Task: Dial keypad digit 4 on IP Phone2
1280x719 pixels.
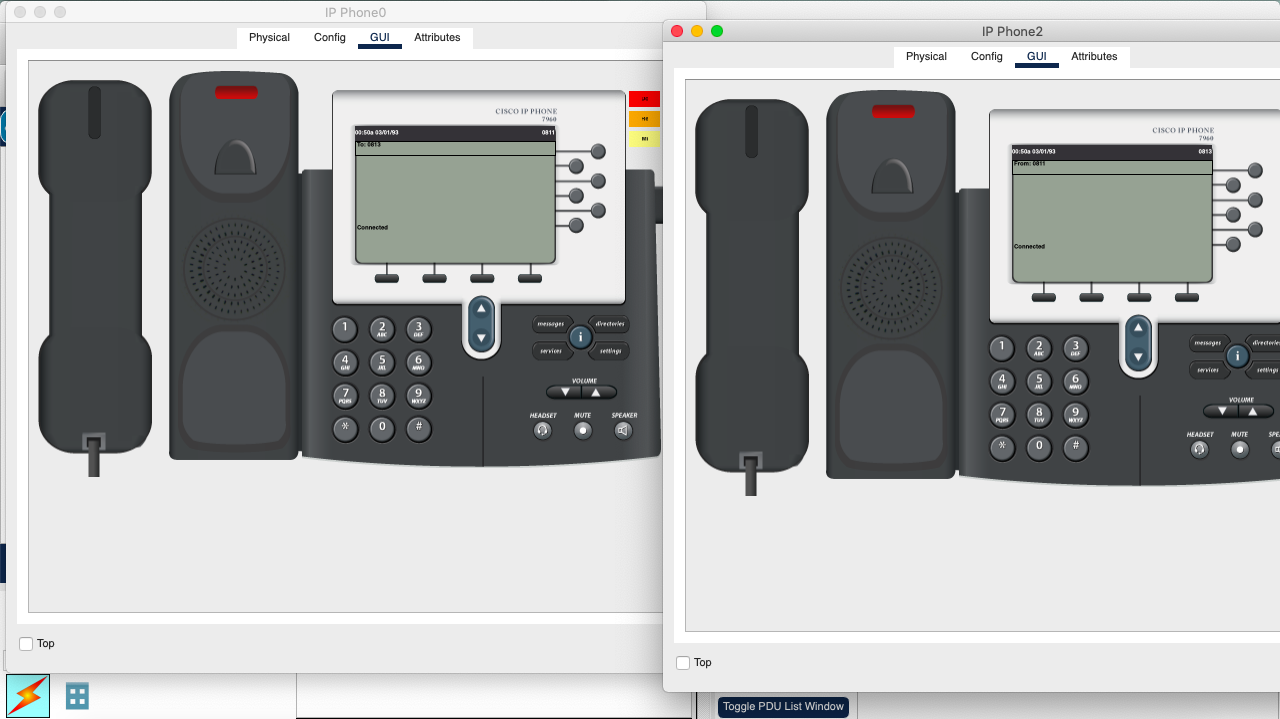Action: point(1002,380)
